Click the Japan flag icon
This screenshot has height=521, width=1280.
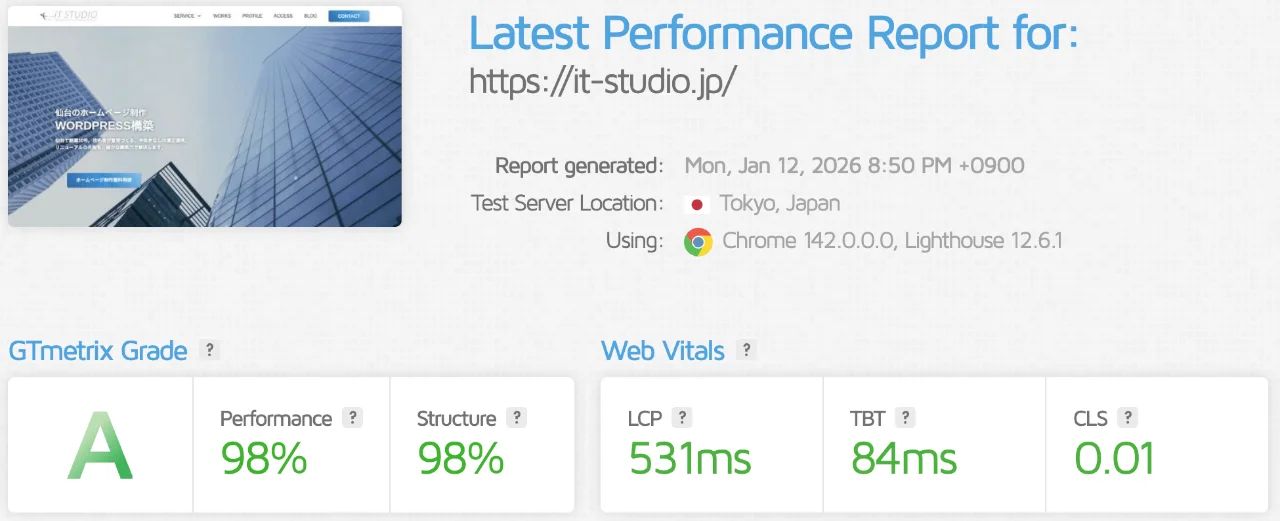tap(697, 204)
